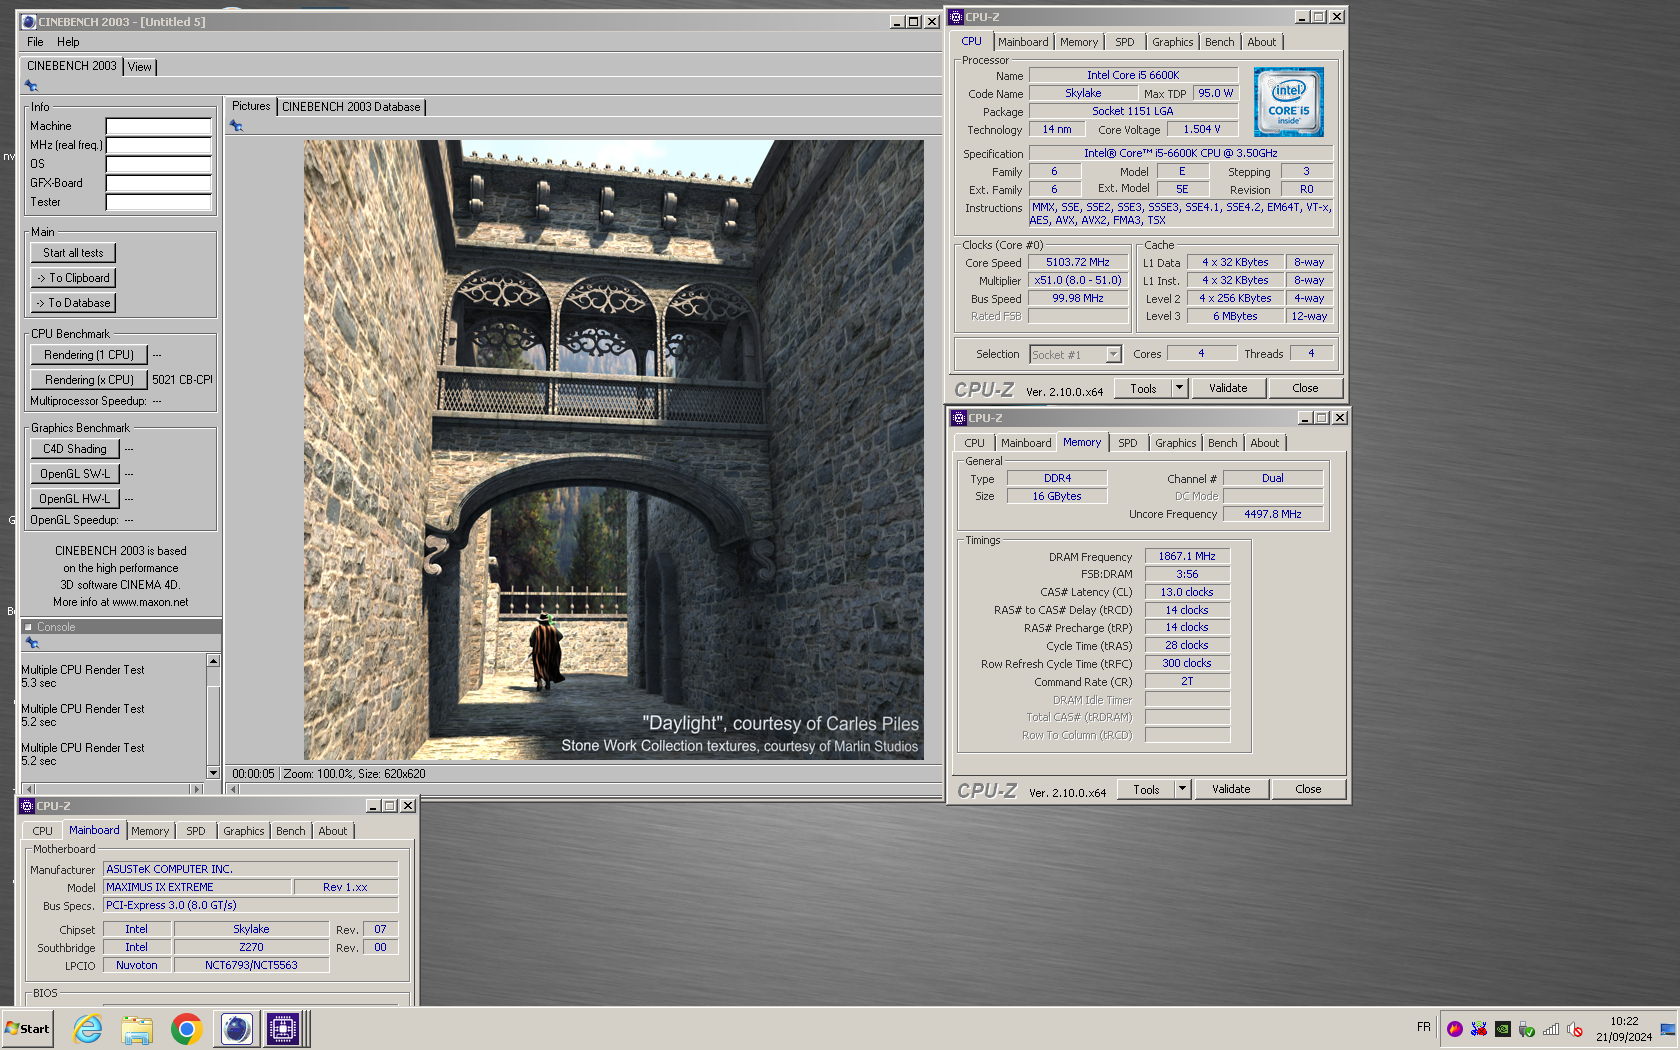Image resolution: width=1680 pixels, height=1050 pixels.
Task: Click the FR language indicator
Action: [1424, 1027]
